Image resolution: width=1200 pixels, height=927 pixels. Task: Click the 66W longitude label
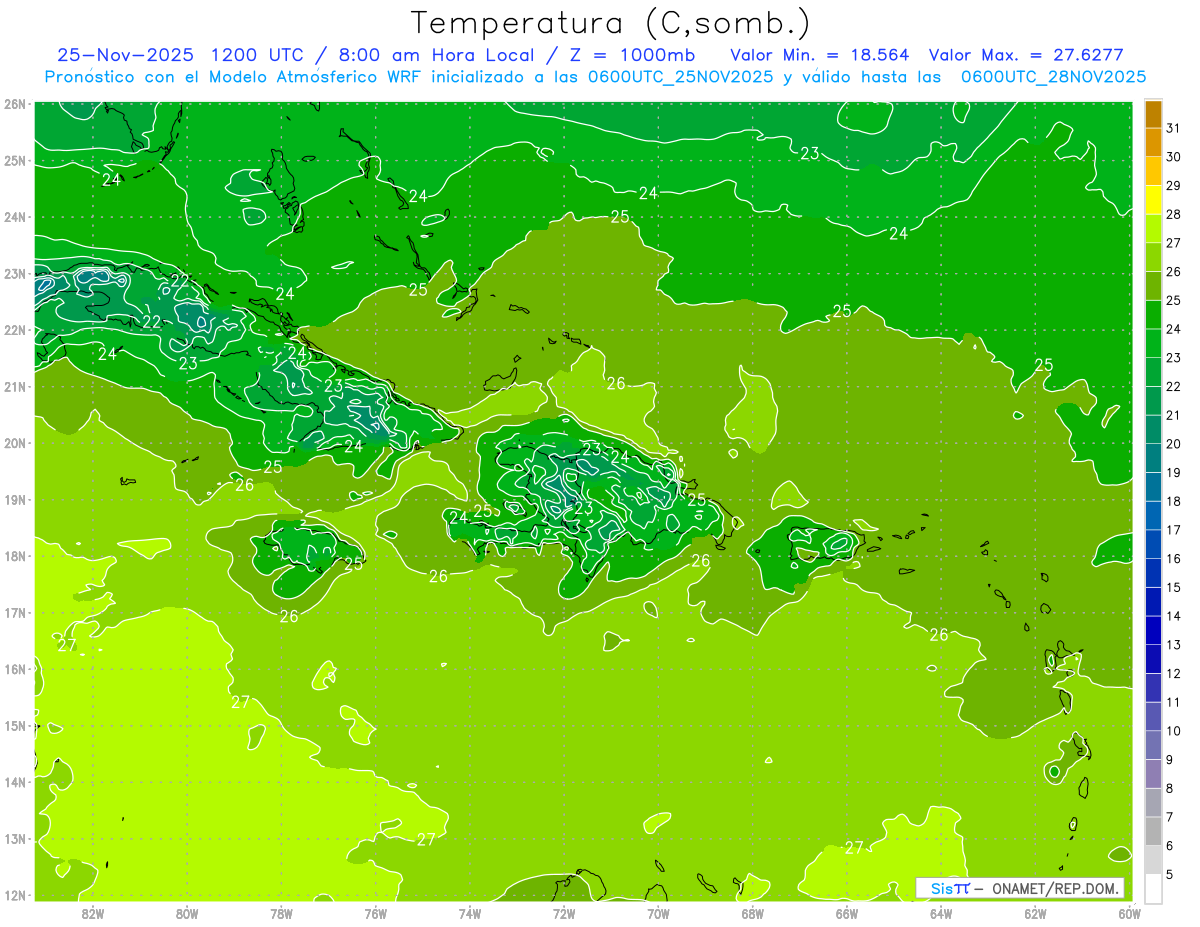click(847, 913)
